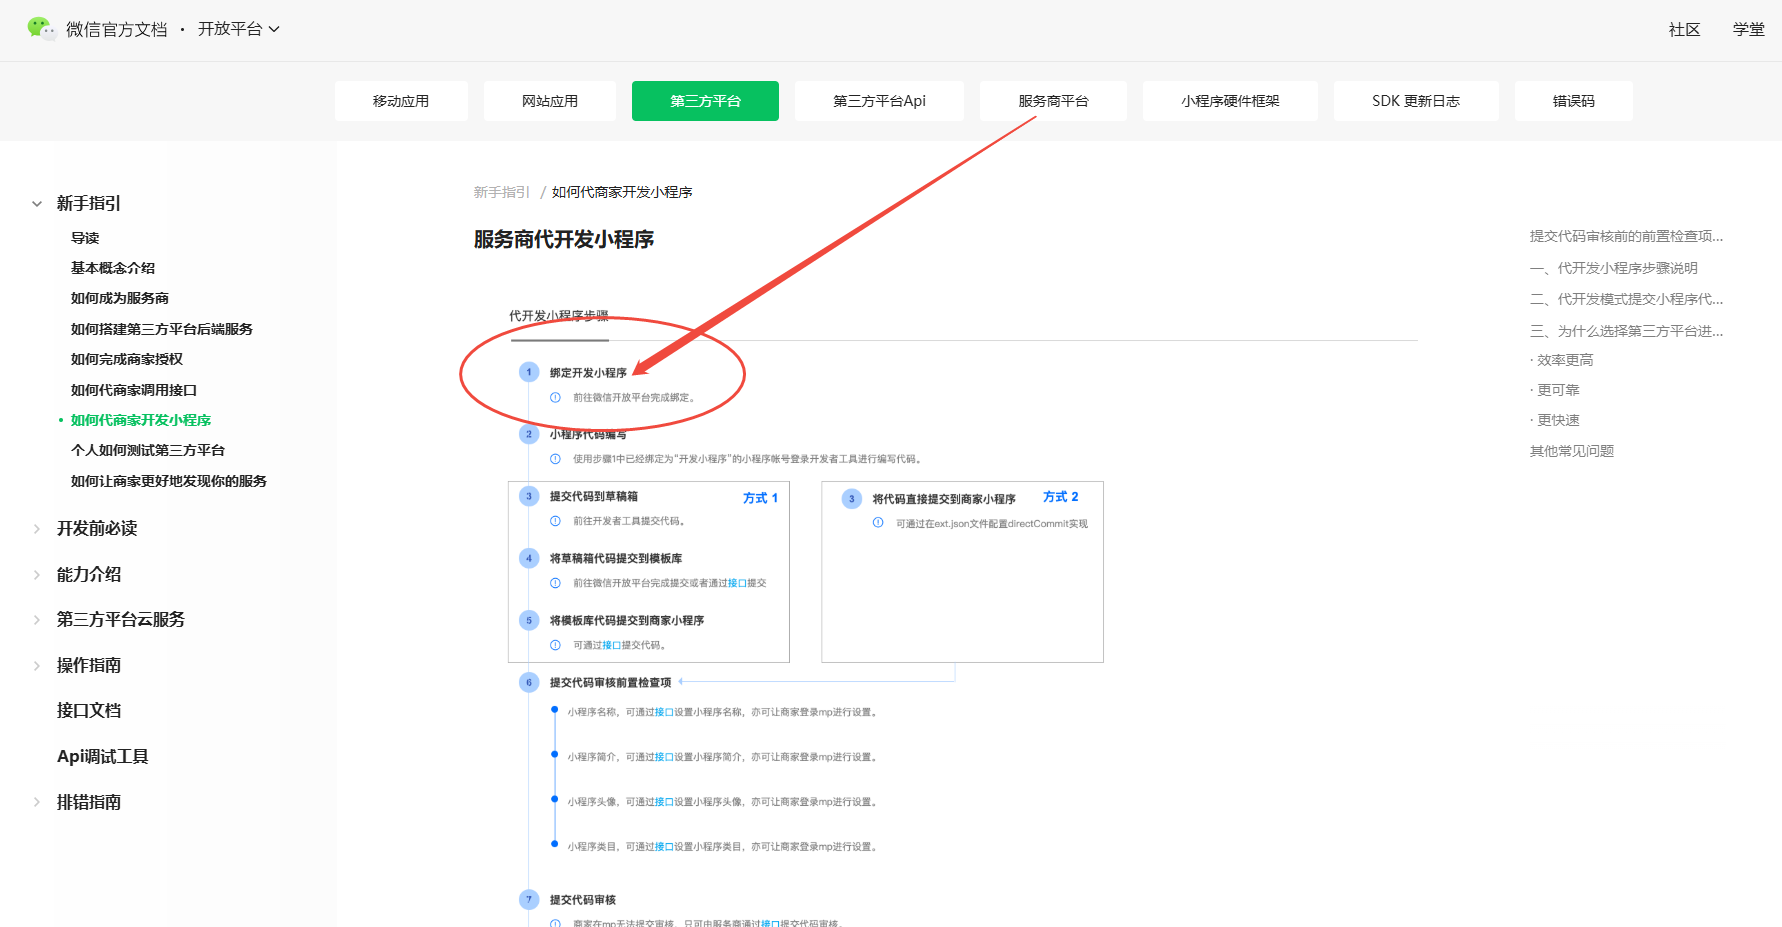Expand the 第三方平台云服务 section

click(x=37, y=620)
